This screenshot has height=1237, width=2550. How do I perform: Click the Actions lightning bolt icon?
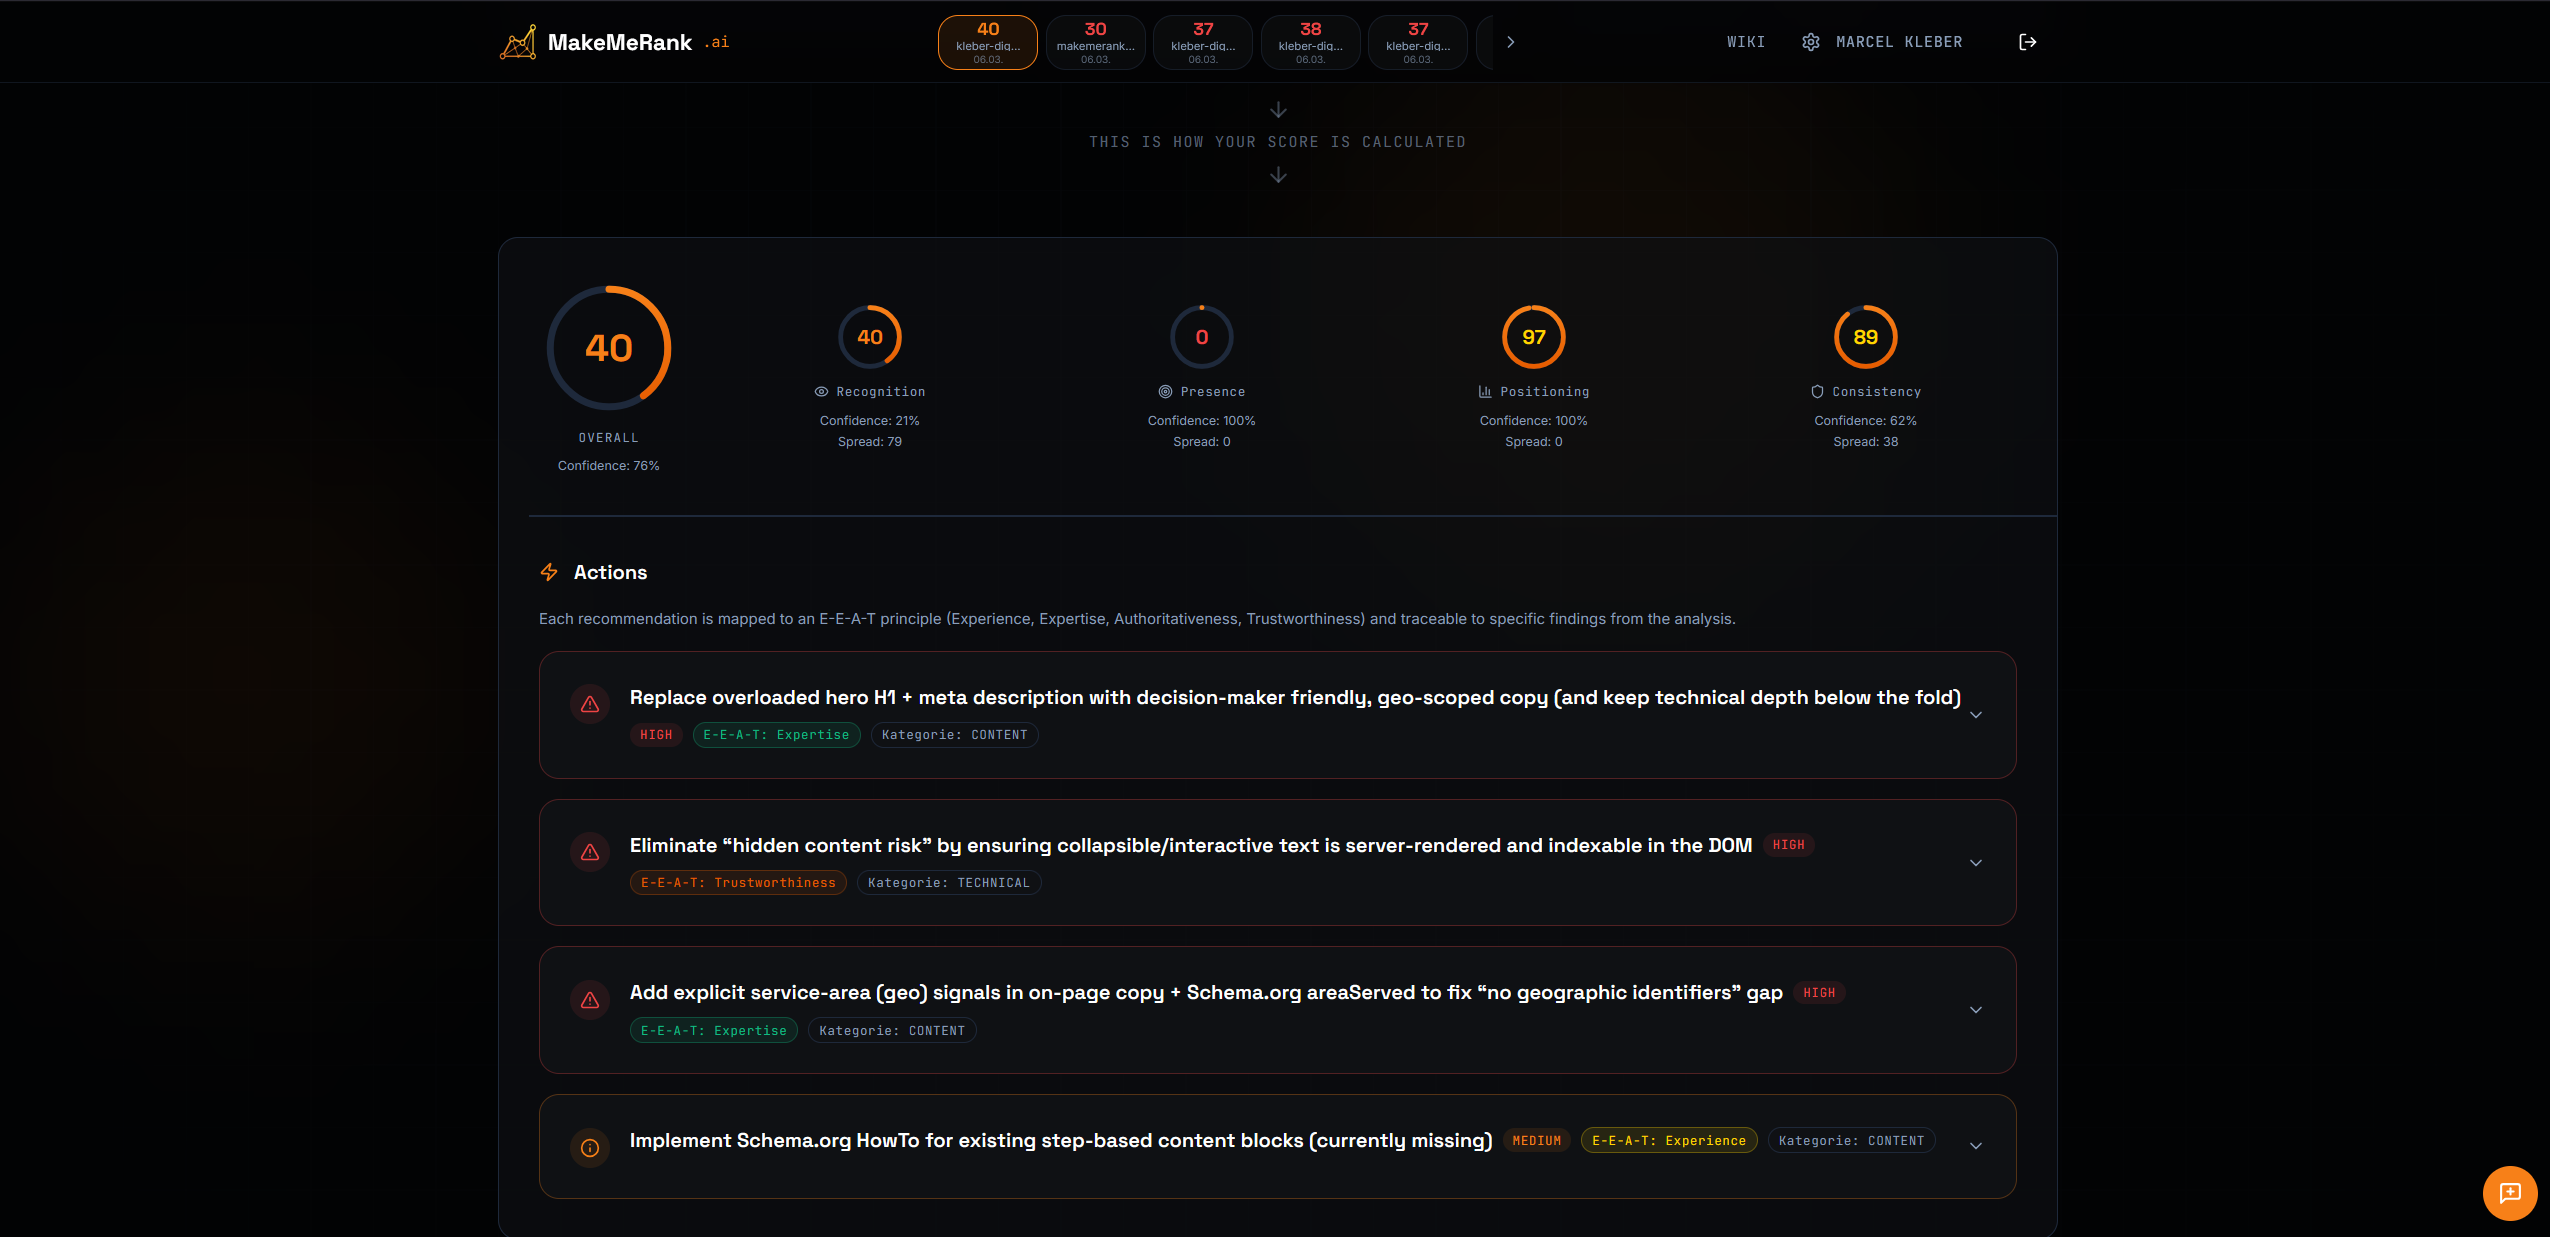(549, 572)
